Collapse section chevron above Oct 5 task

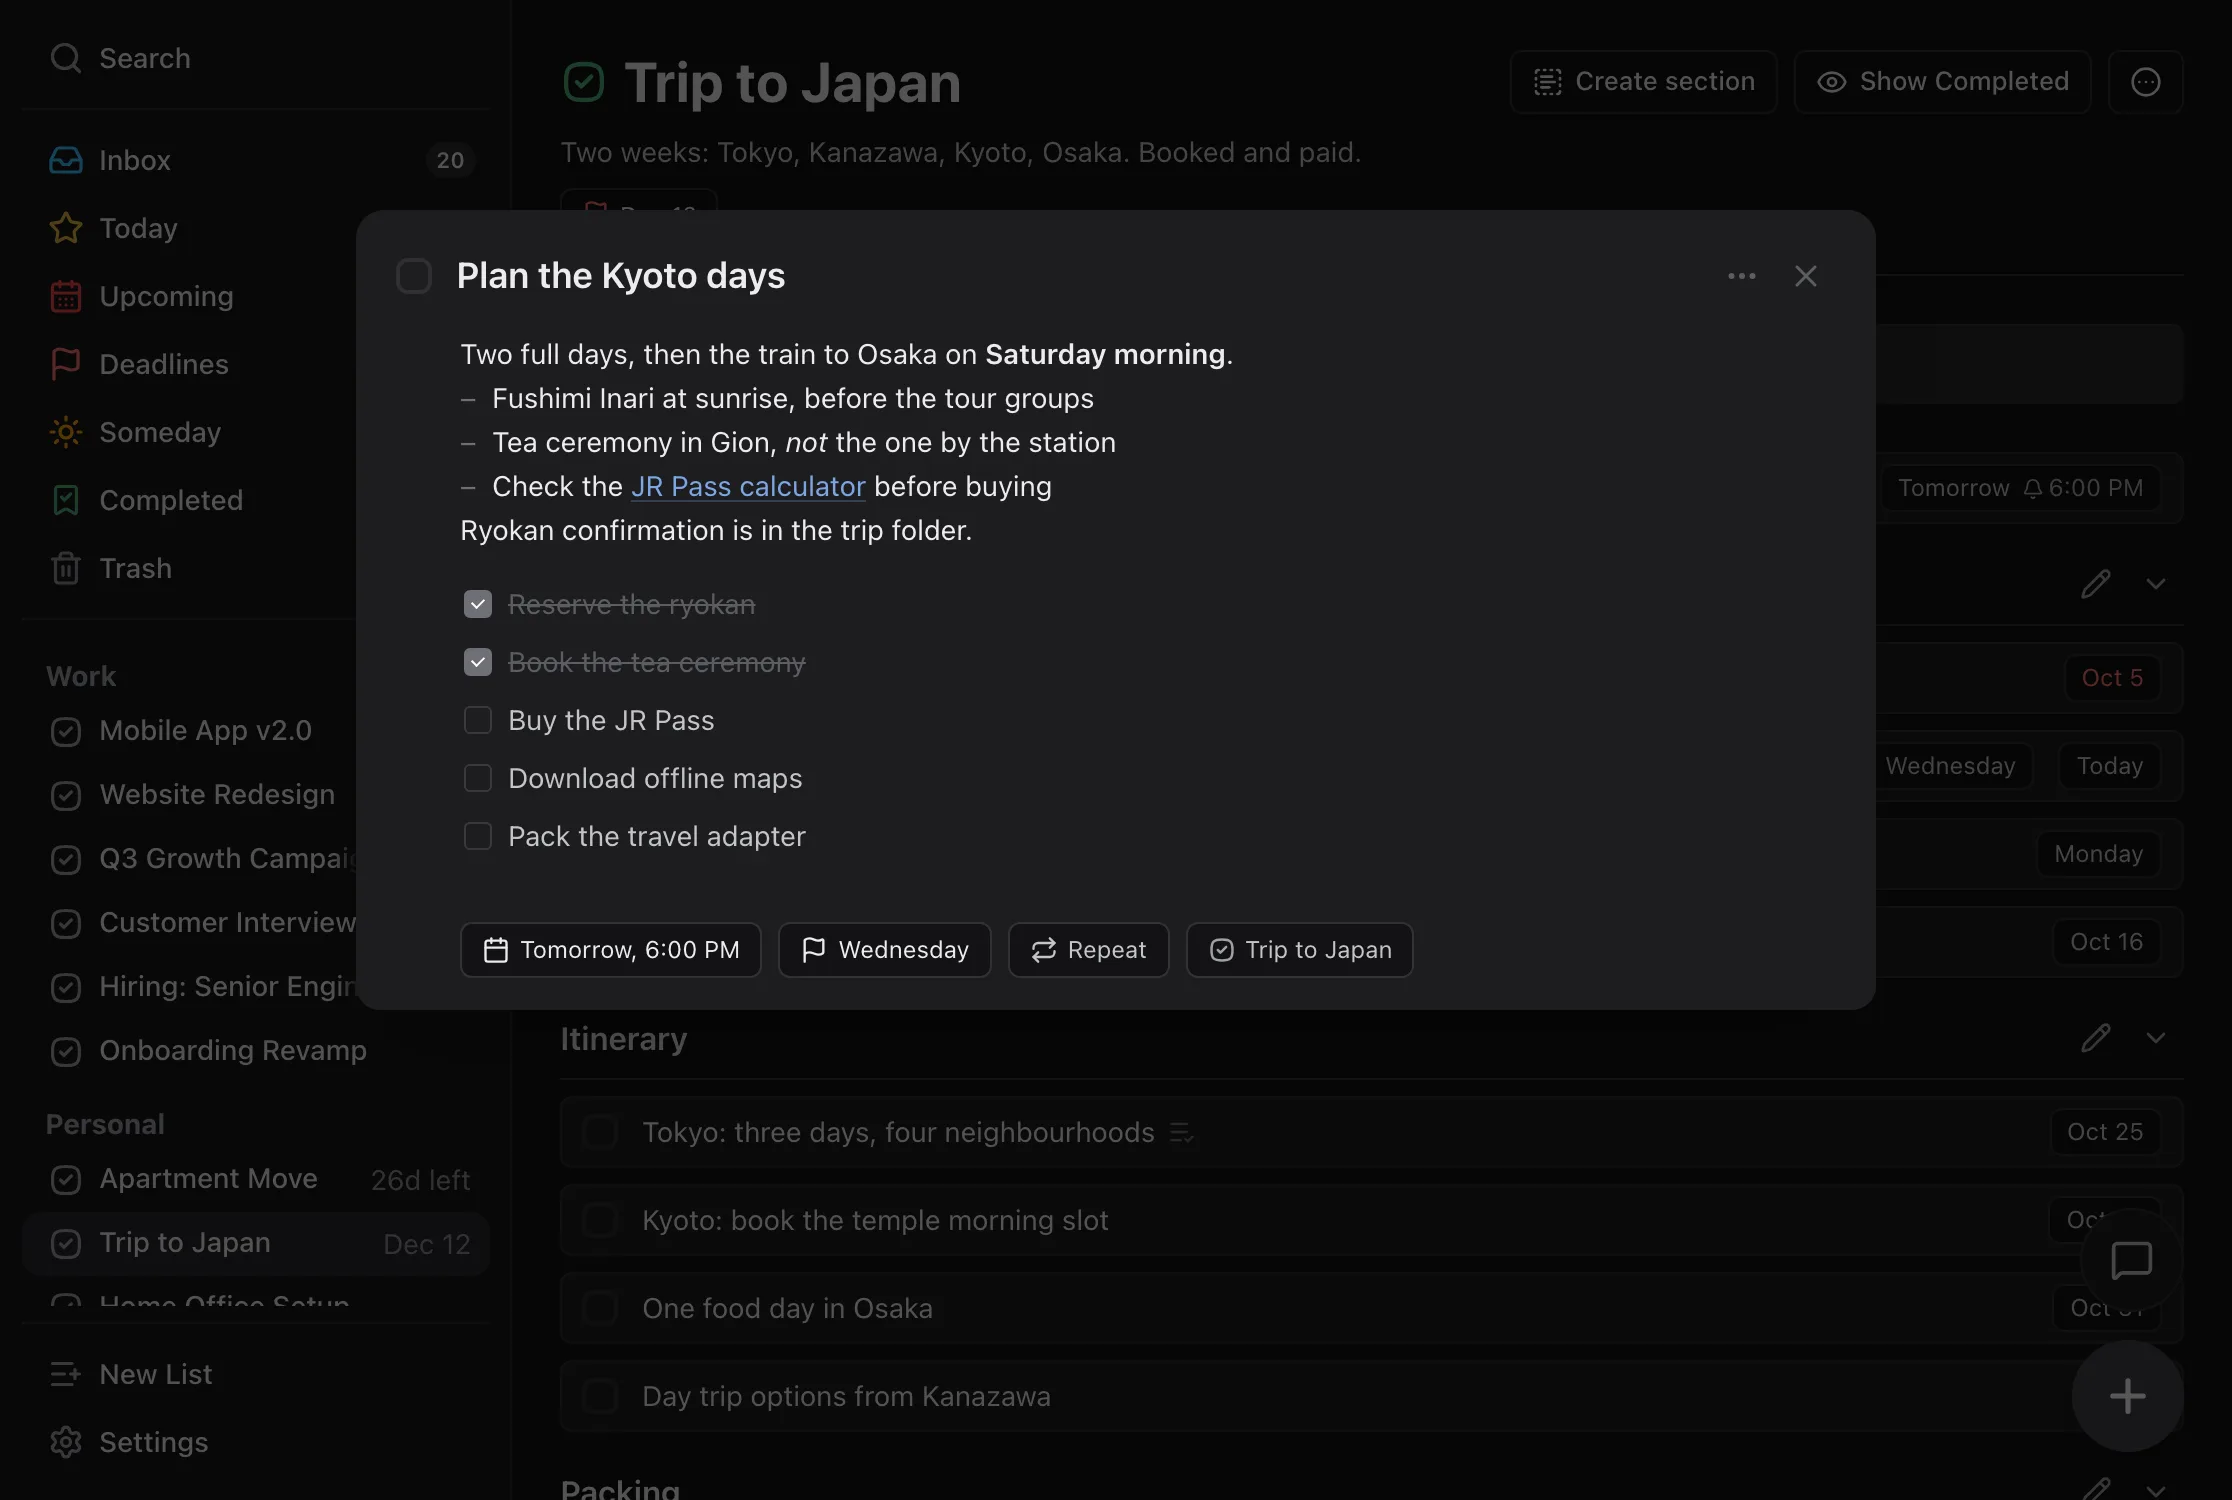2156,584
